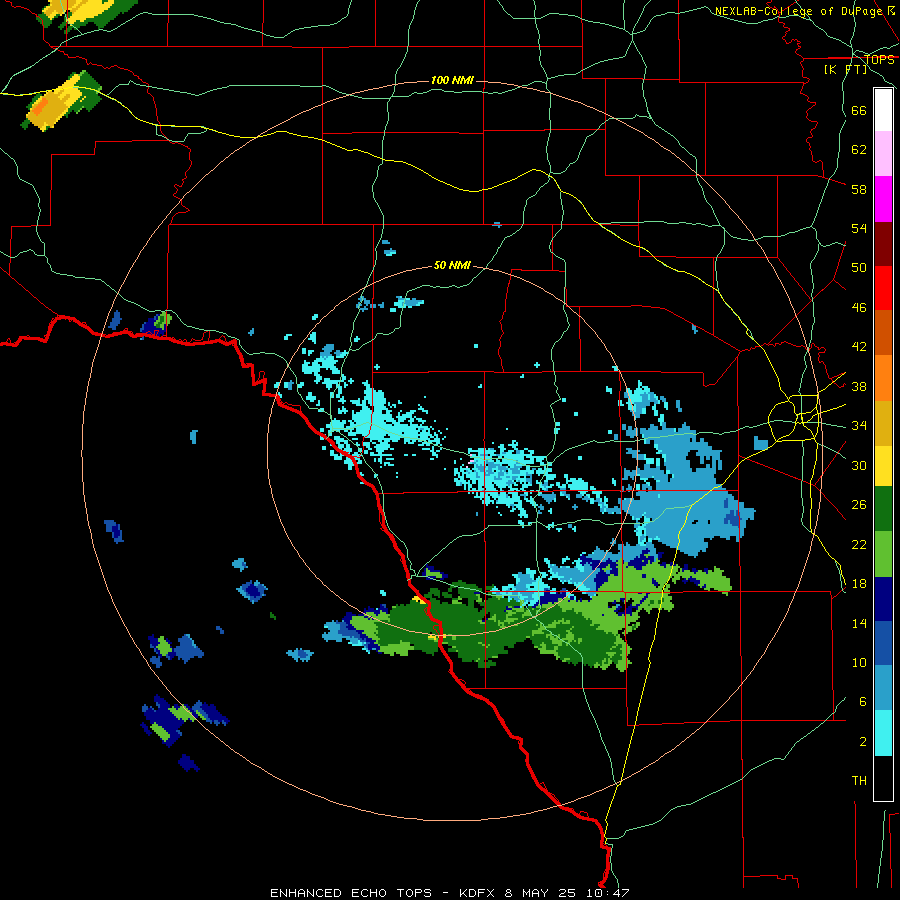Click the TH legend threshold label
The image size is (900, 900).
click(859, 781)
